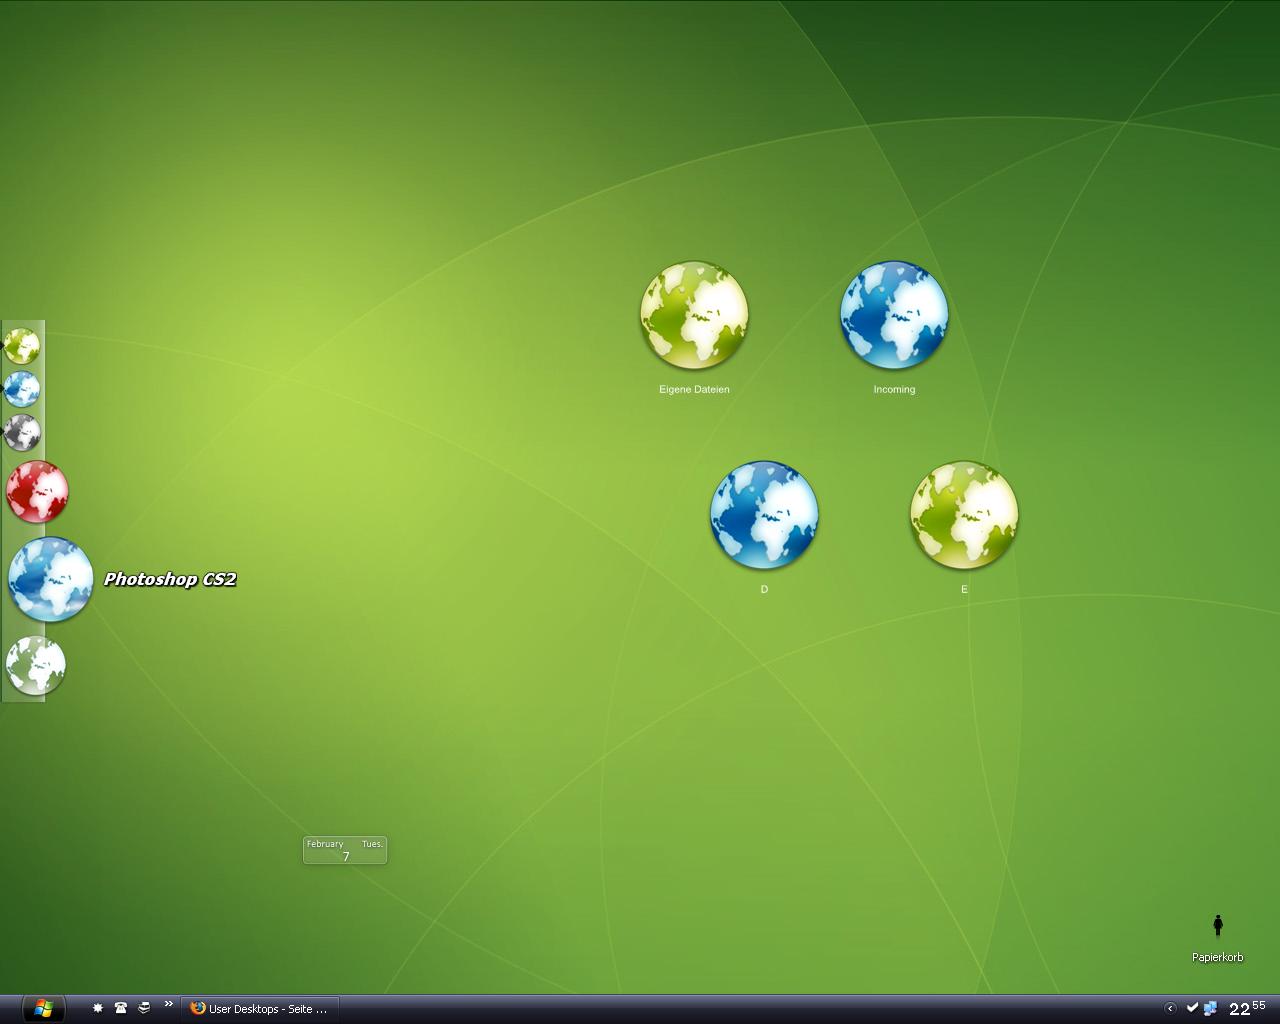Viewport: 1280px width, 1024px height.
Task: Click the star quick launch icon
Action: coord(97,1008)
